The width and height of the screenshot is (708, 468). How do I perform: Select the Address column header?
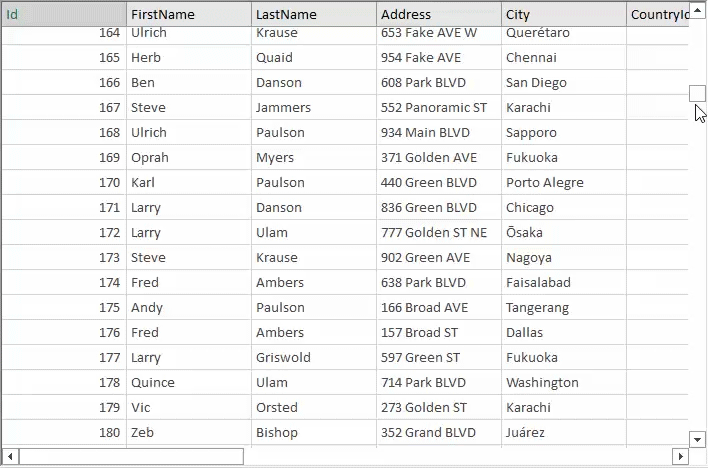tap(439, 14)
